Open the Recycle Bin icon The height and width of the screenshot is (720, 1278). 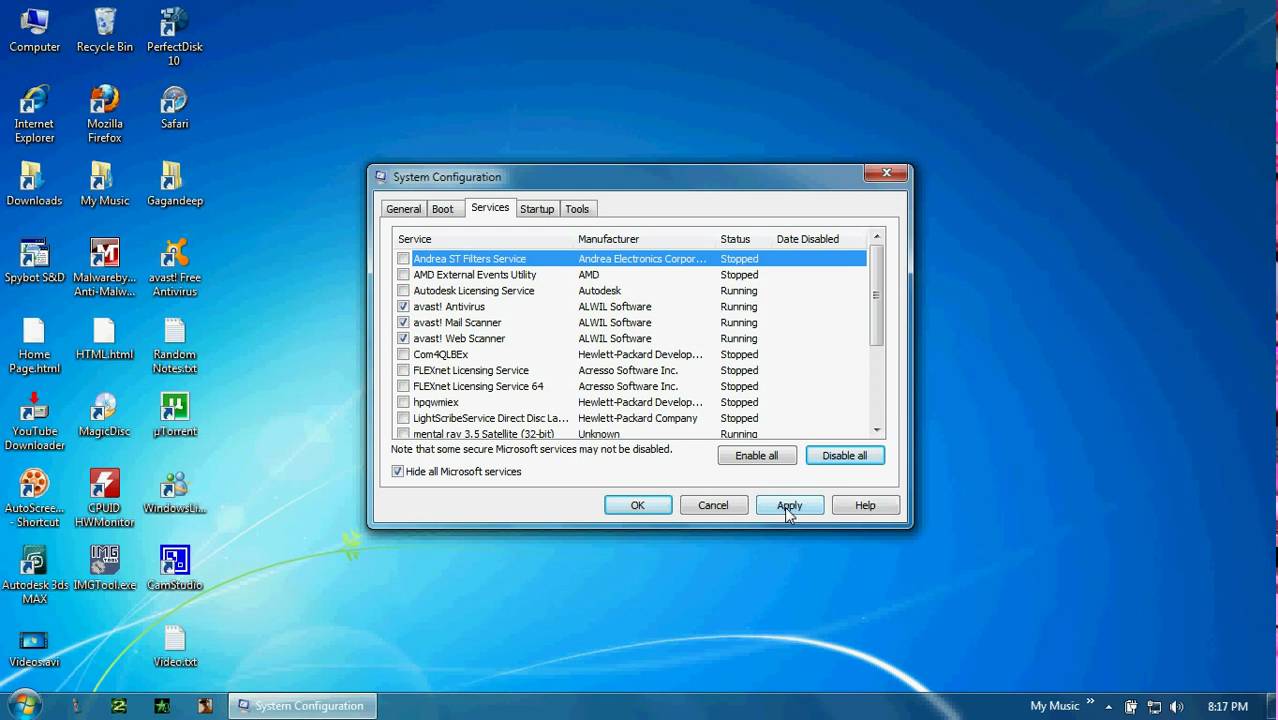coord(104,30)
